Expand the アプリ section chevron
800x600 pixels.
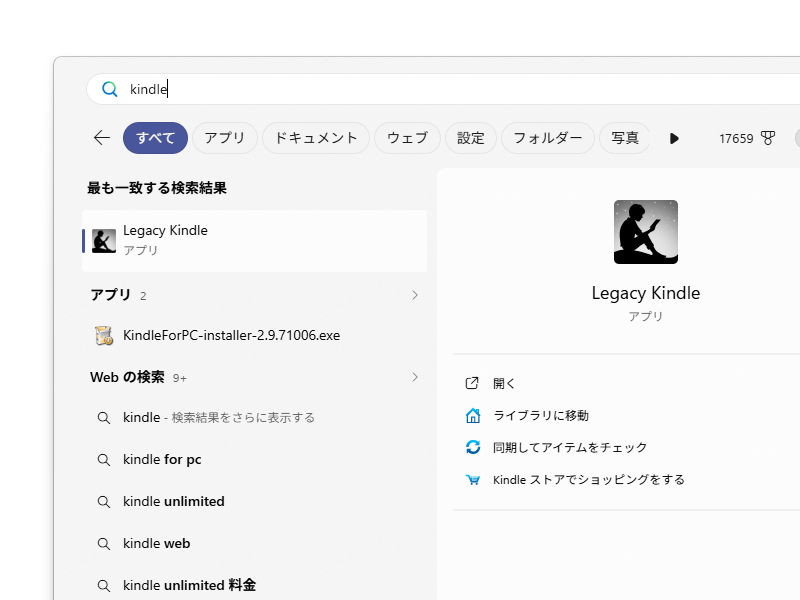415,295
